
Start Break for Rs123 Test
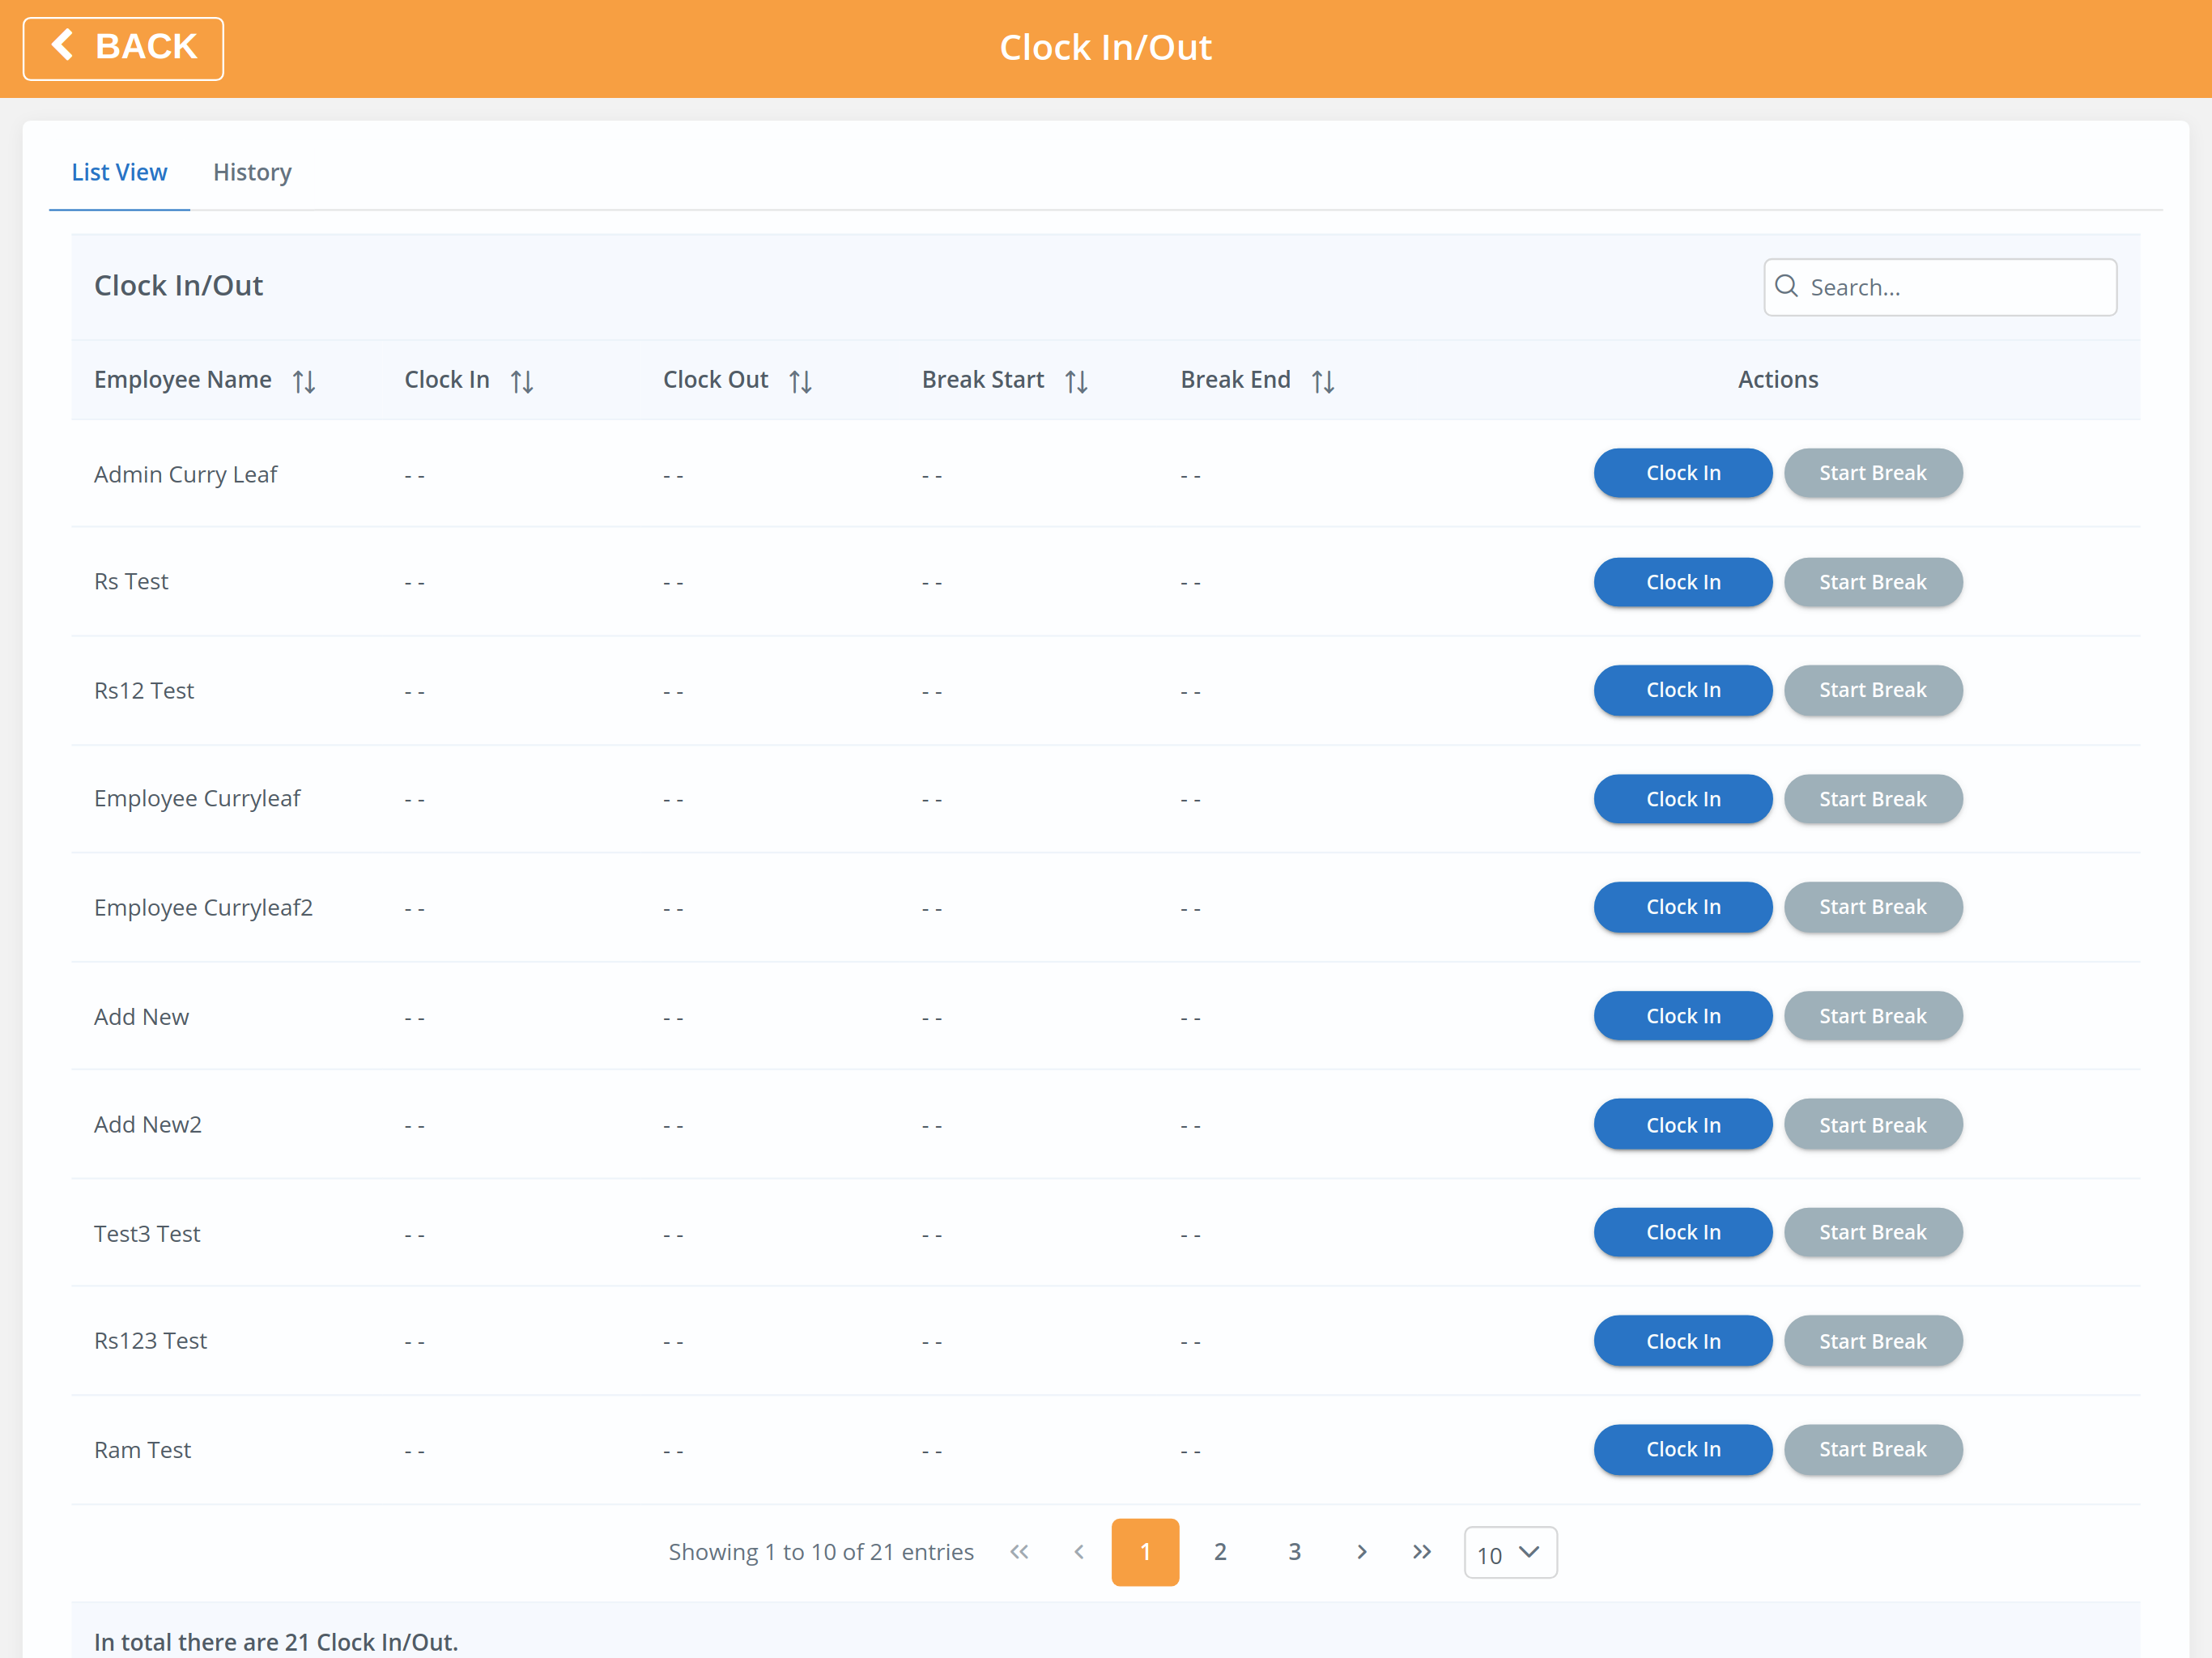coord(1873,1341)
